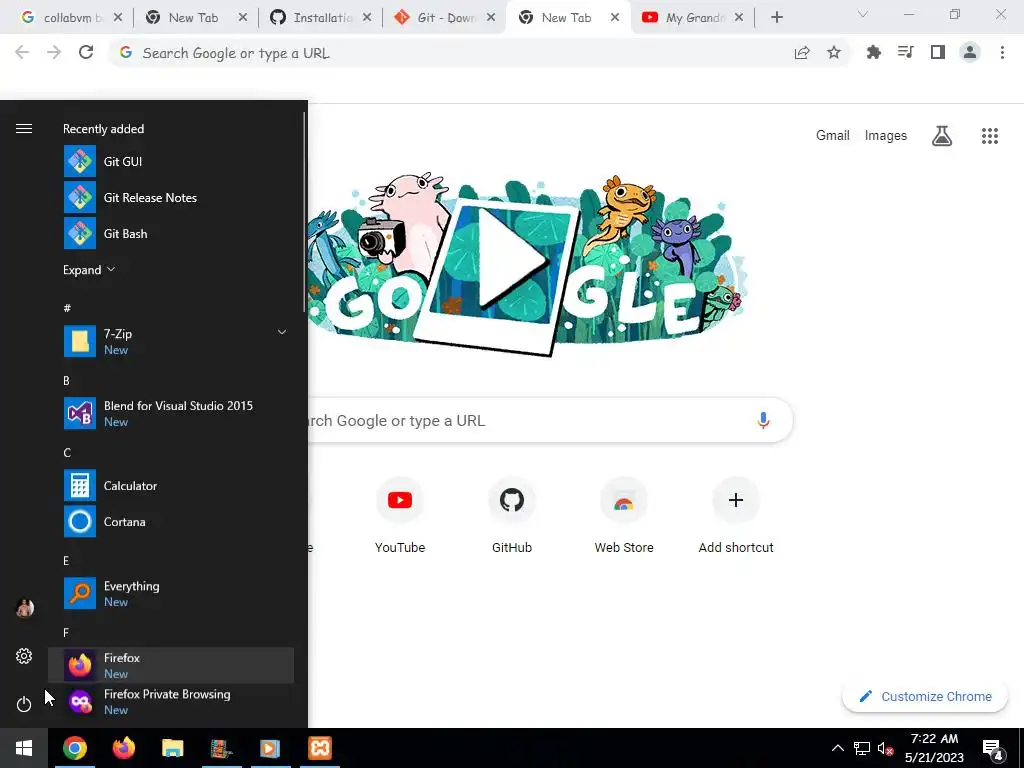Open File Explorer from the taskbar
The image size is (1024, 768).
coord(172,748)
